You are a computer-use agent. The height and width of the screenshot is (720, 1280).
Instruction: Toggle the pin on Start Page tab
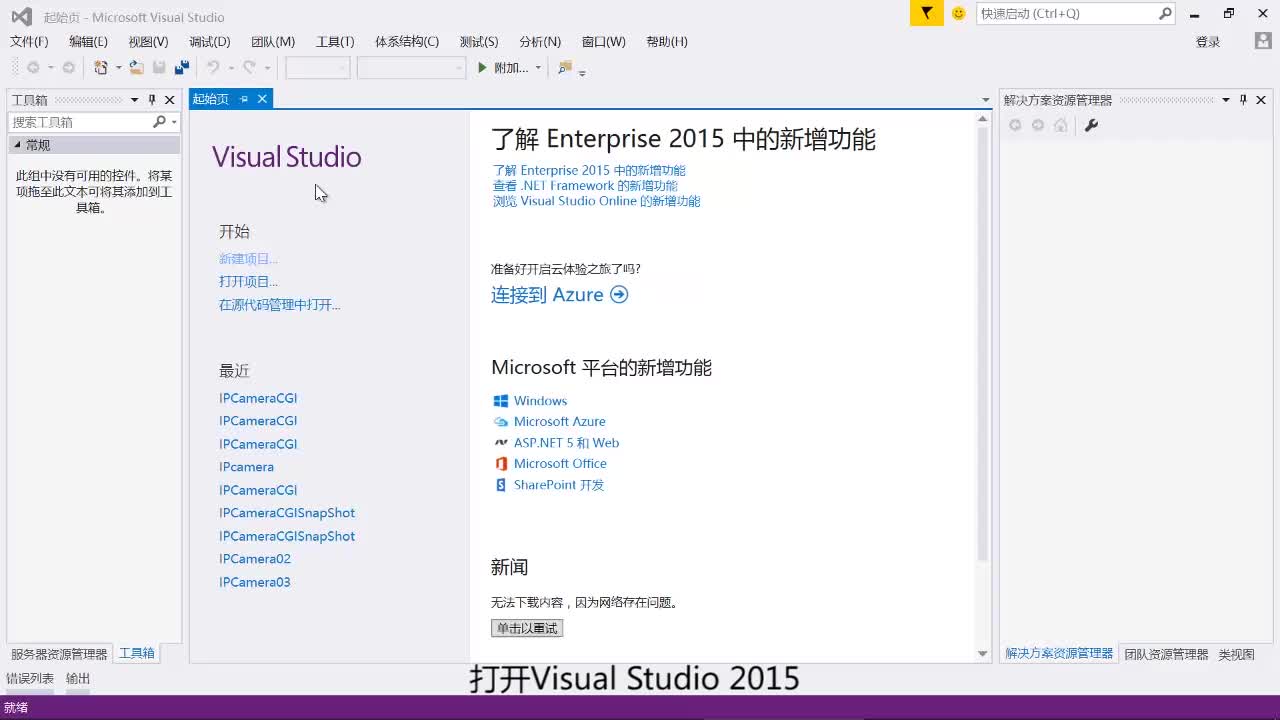[244, 99]
